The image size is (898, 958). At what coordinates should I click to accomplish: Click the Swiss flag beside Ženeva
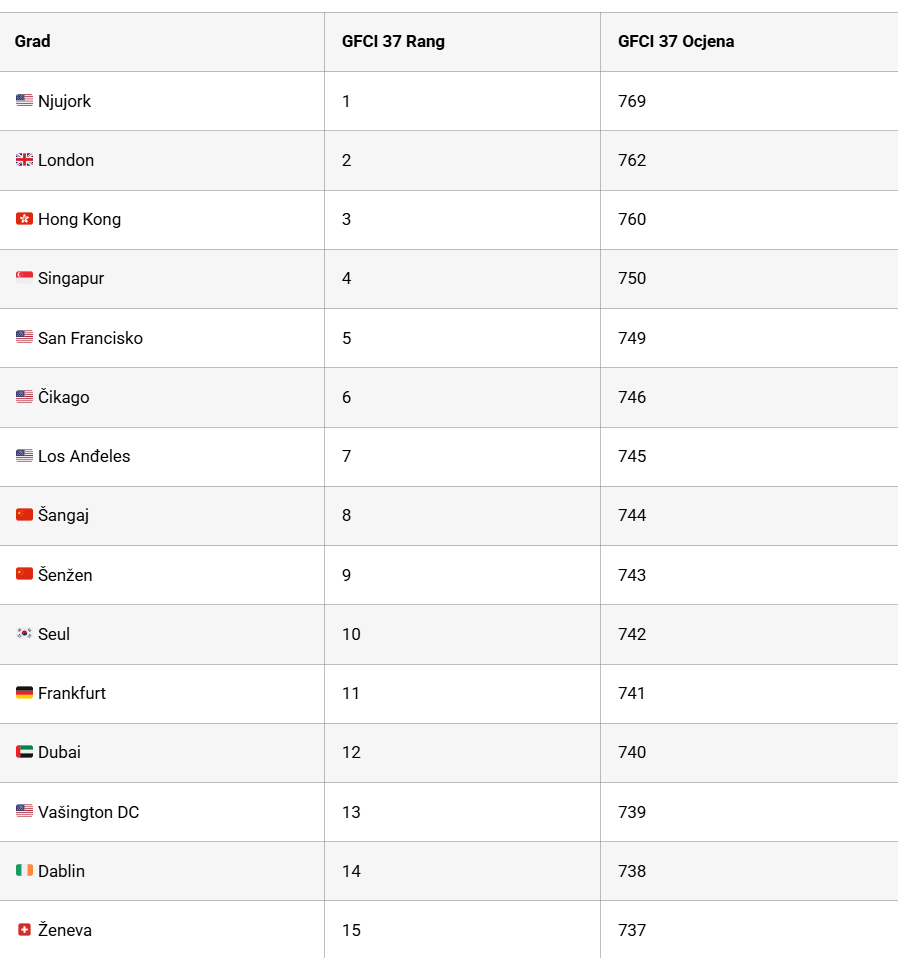click(x=24, y=929)
